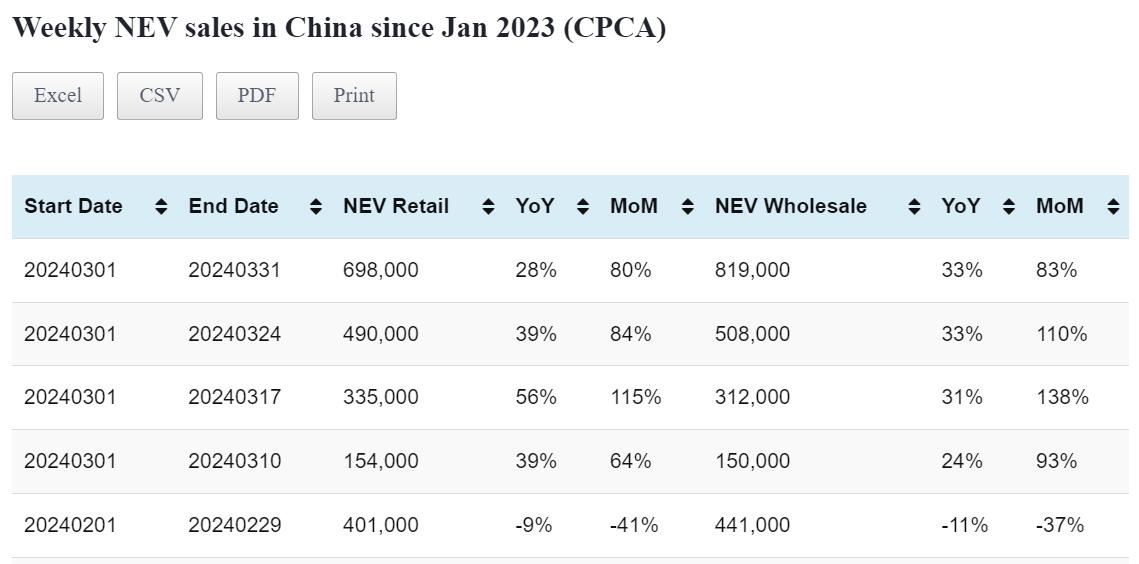Download data as CSV
Image resolution: width=1139 pixels, height=564 pixels.
click(160, 96)
